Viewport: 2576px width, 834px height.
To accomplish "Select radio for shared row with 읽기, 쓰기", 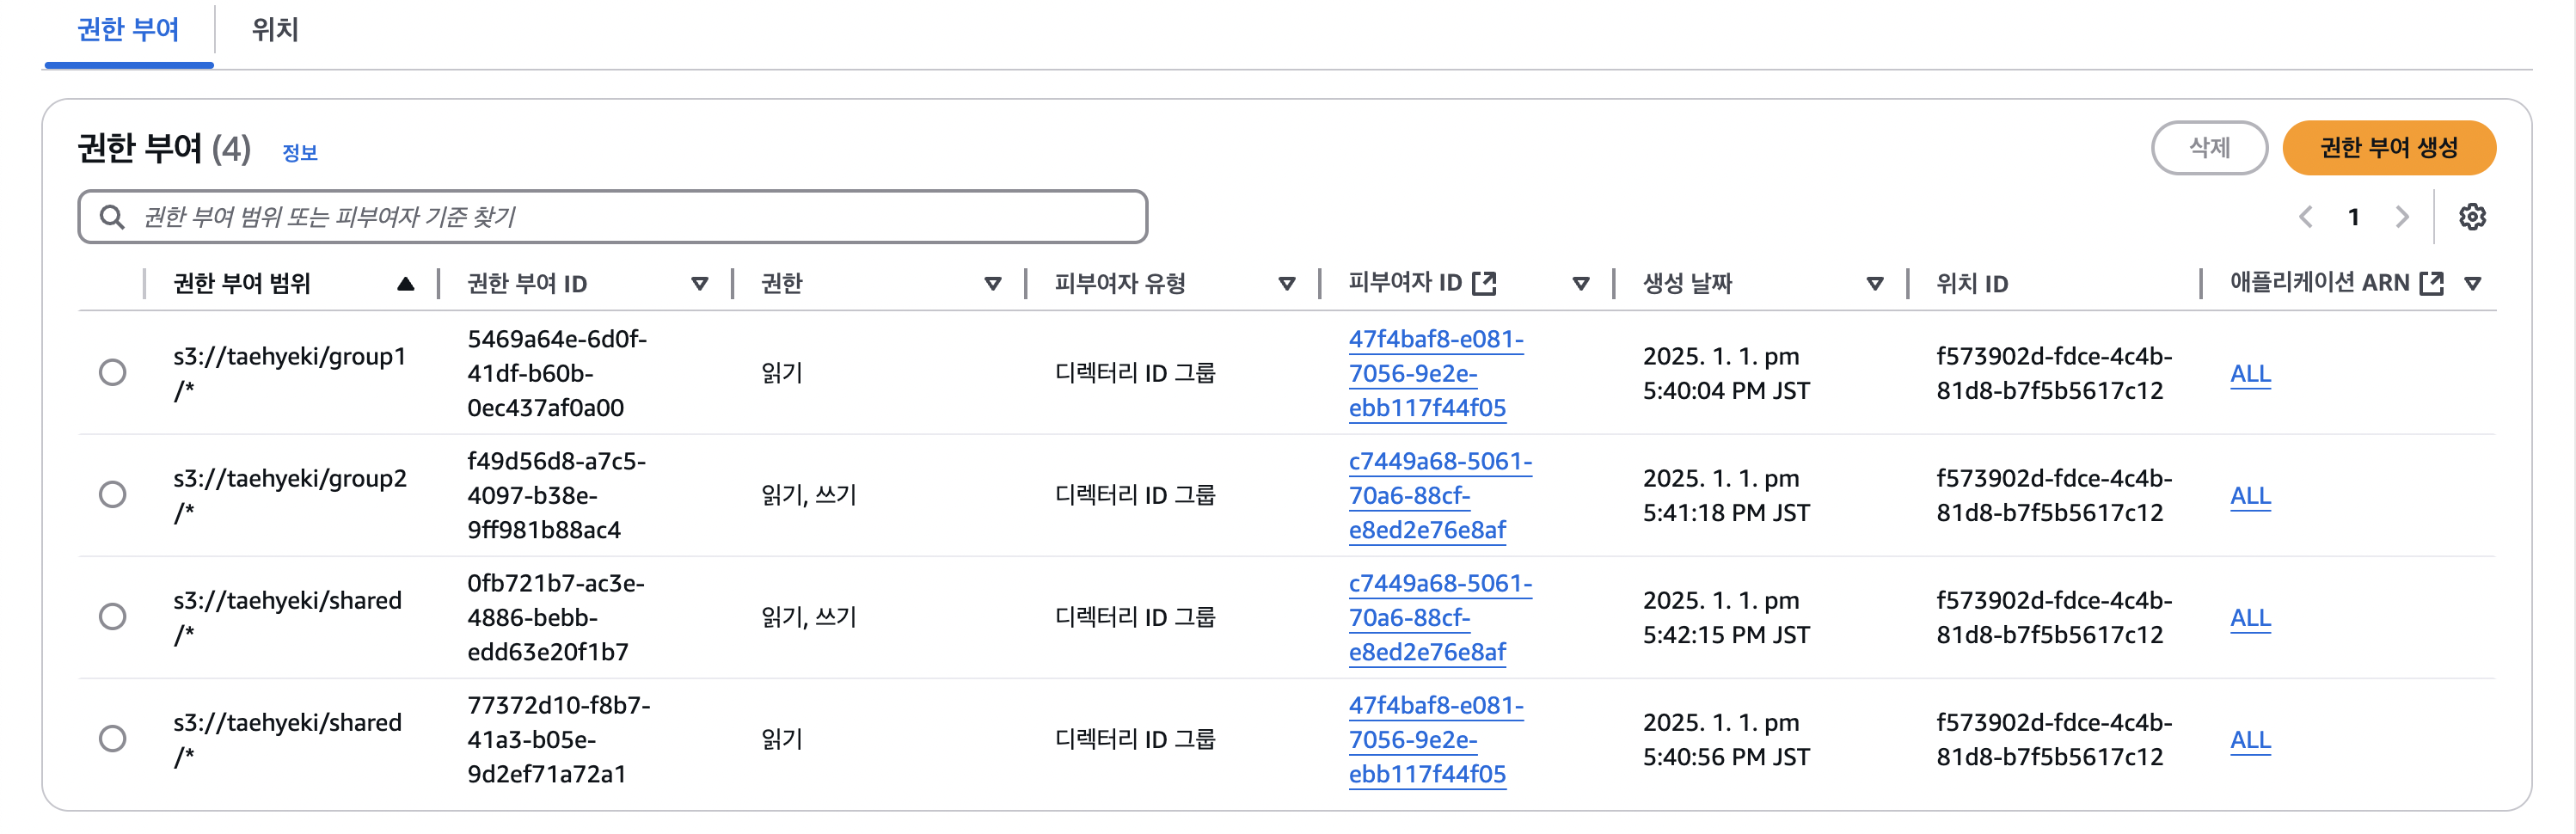I will tap(113, 616).
